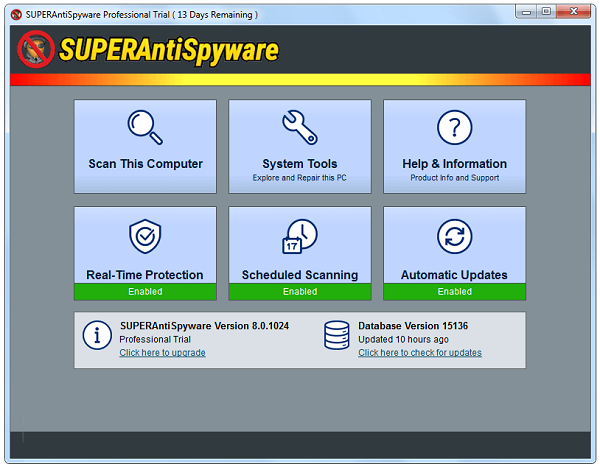Toggle Automatic Updates Enabled status bar
Viewport: 600px width, 467px height.
(x=454, y=291)
